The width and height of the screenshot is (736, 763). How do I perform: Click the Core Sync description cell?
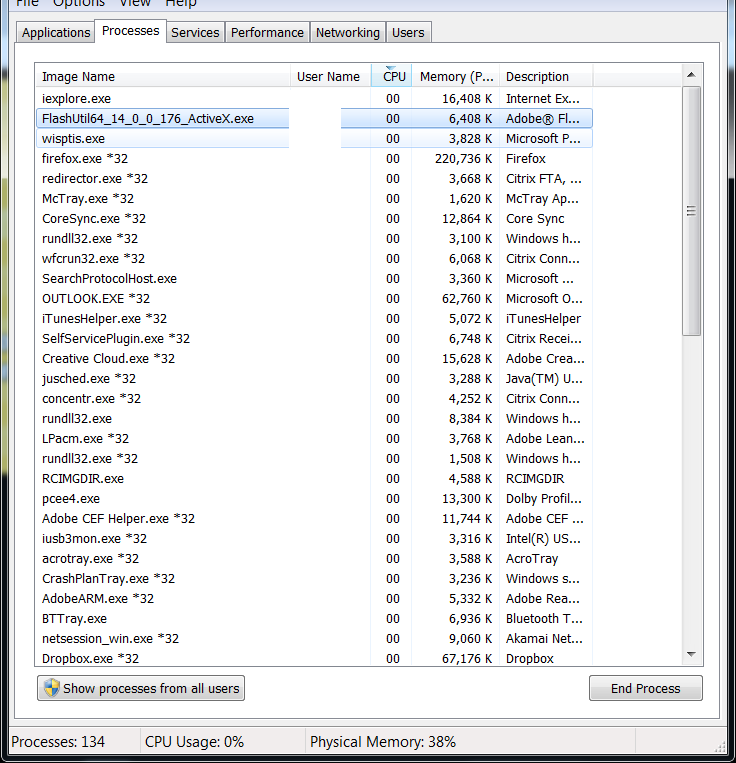click(535, 218)
